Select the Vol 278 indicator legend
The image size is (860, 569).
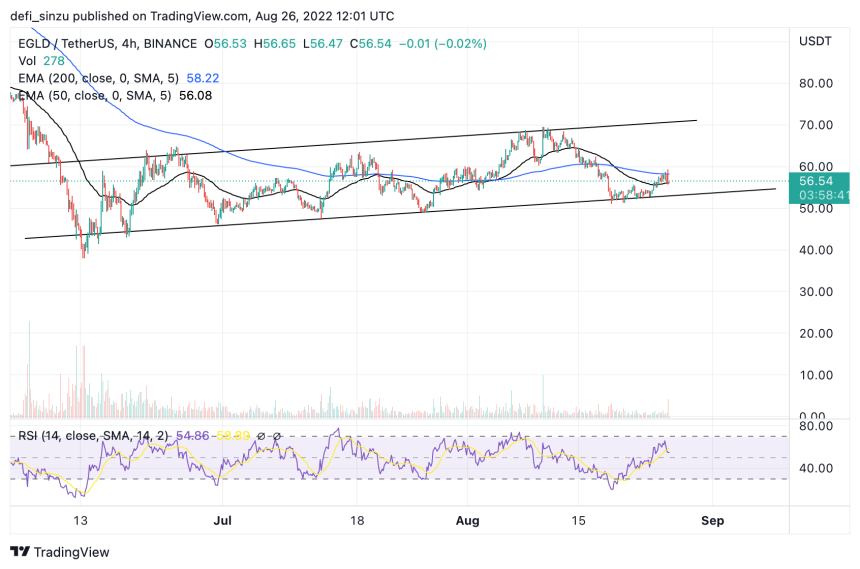pos(42,61)
